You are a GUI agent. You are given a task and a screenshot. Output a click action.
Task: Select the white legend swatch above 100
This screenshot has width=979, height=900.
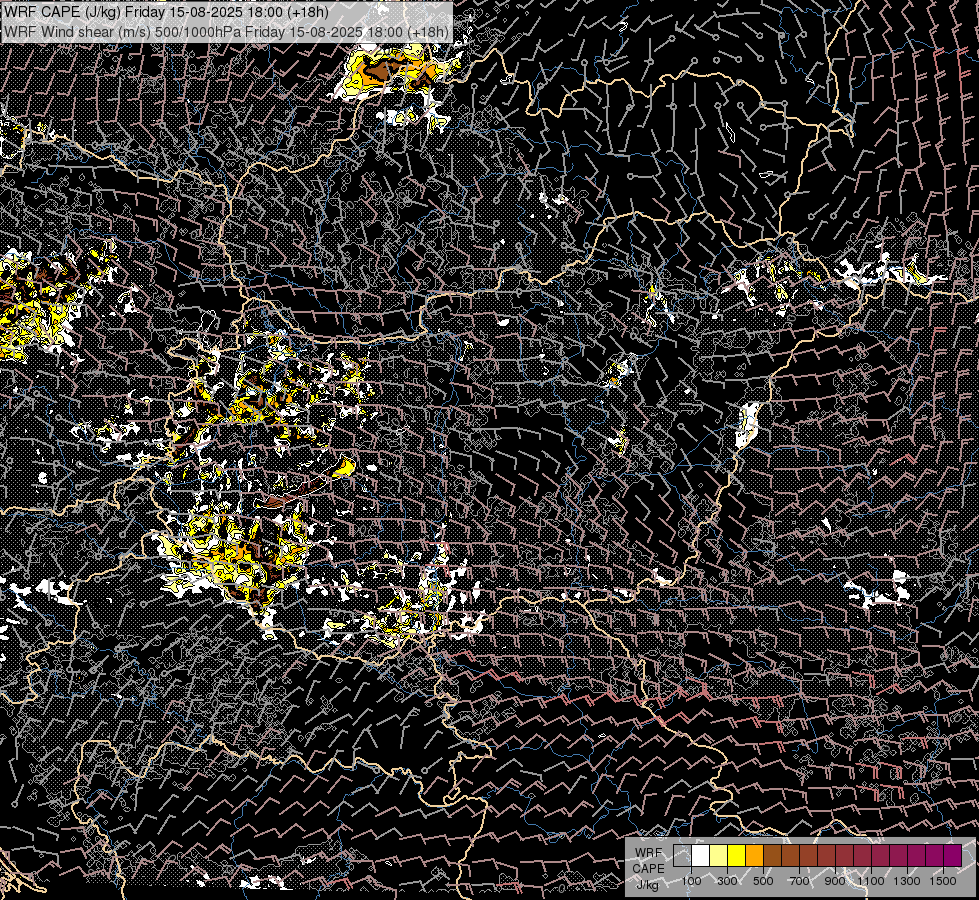click(701, 855)
